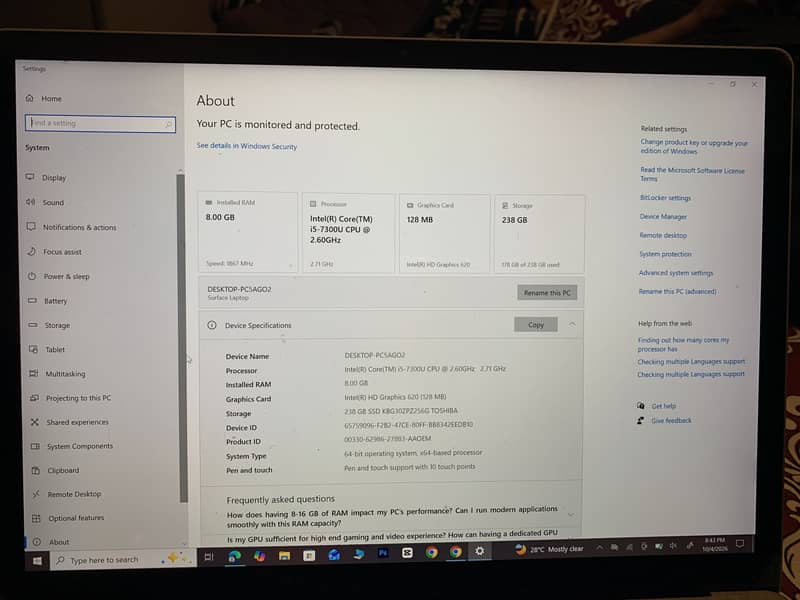The width and height of the screenshot is (800, 600).
Task: Open the first Chrome taskbar icon
Action: click(x=432, y=552)
